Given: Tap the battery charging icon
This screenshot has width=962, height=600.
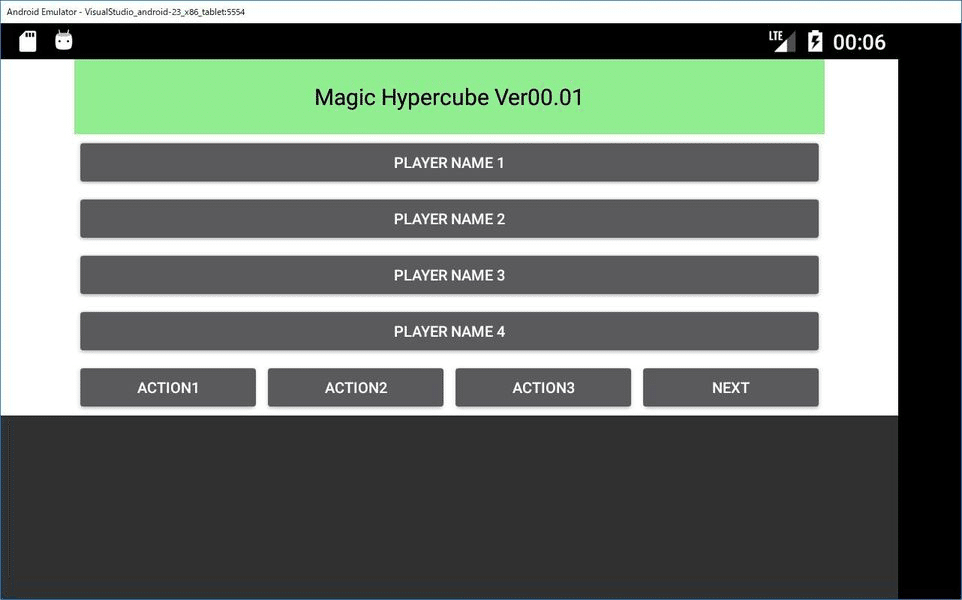Looking at the screenshot, I should (815, 41).
